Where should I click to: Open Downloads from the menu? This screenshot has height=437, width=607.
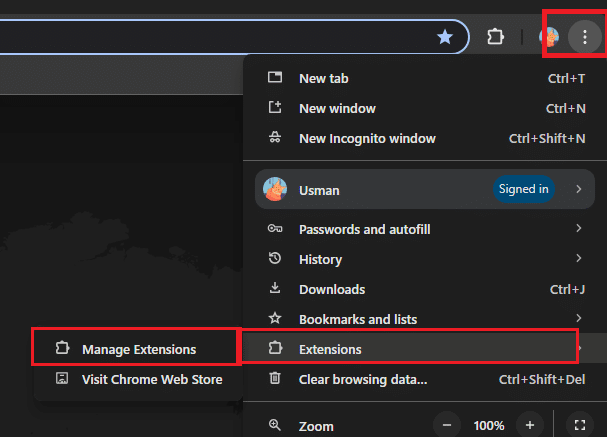[330, 289]
